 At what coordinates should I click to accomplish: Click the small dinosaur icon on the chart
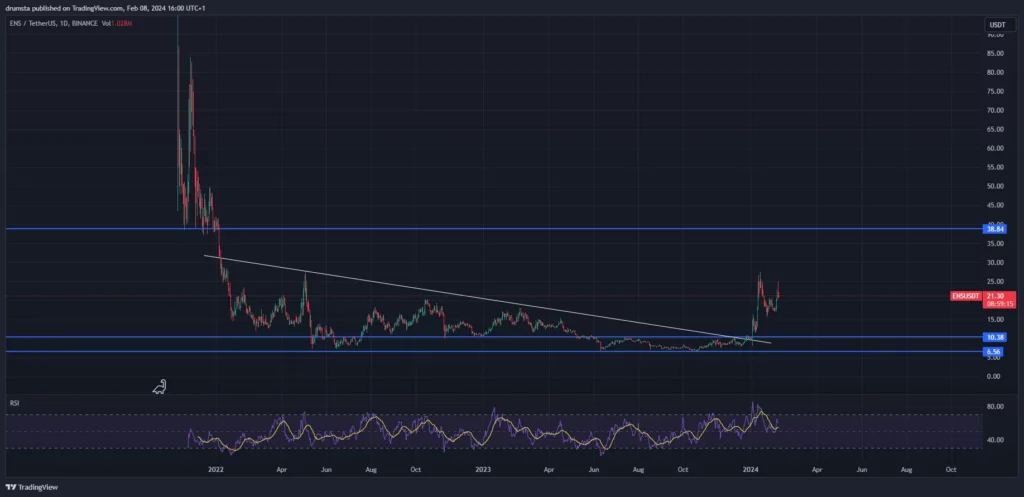click(x=160, y=387)
